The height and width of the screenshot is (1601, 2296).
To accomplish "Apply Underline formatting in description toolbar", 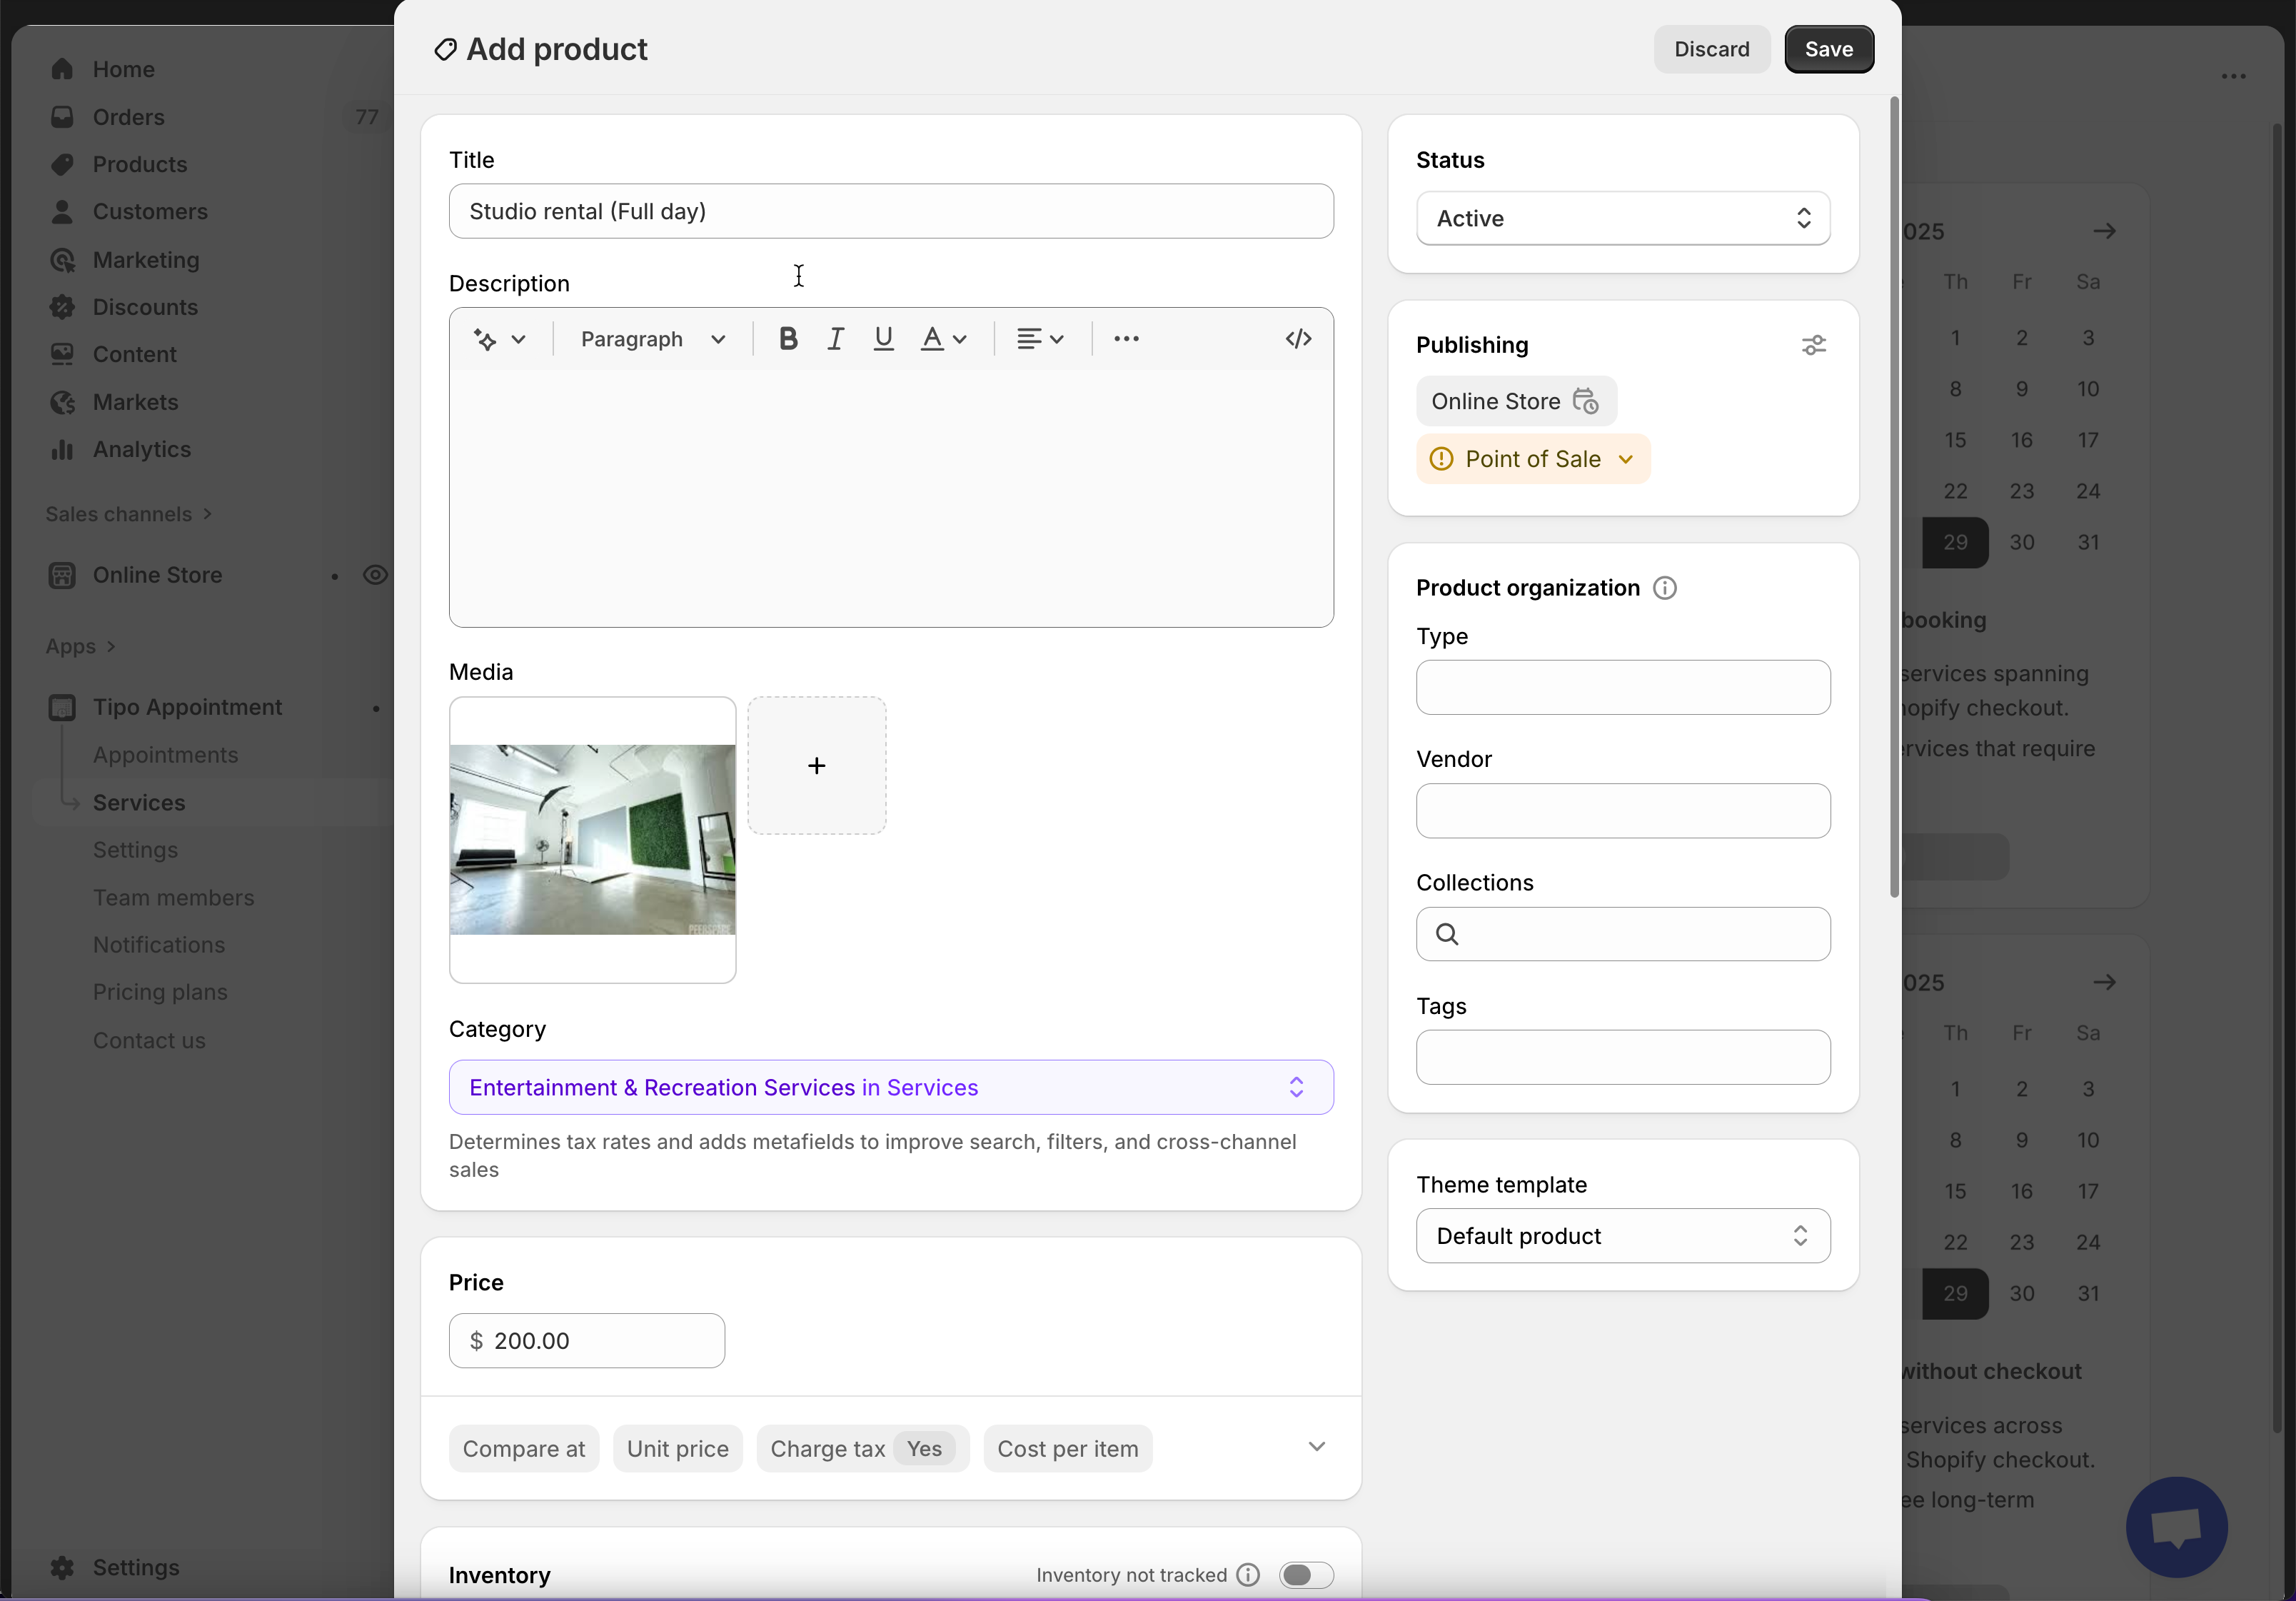I will tap(883, 339).
